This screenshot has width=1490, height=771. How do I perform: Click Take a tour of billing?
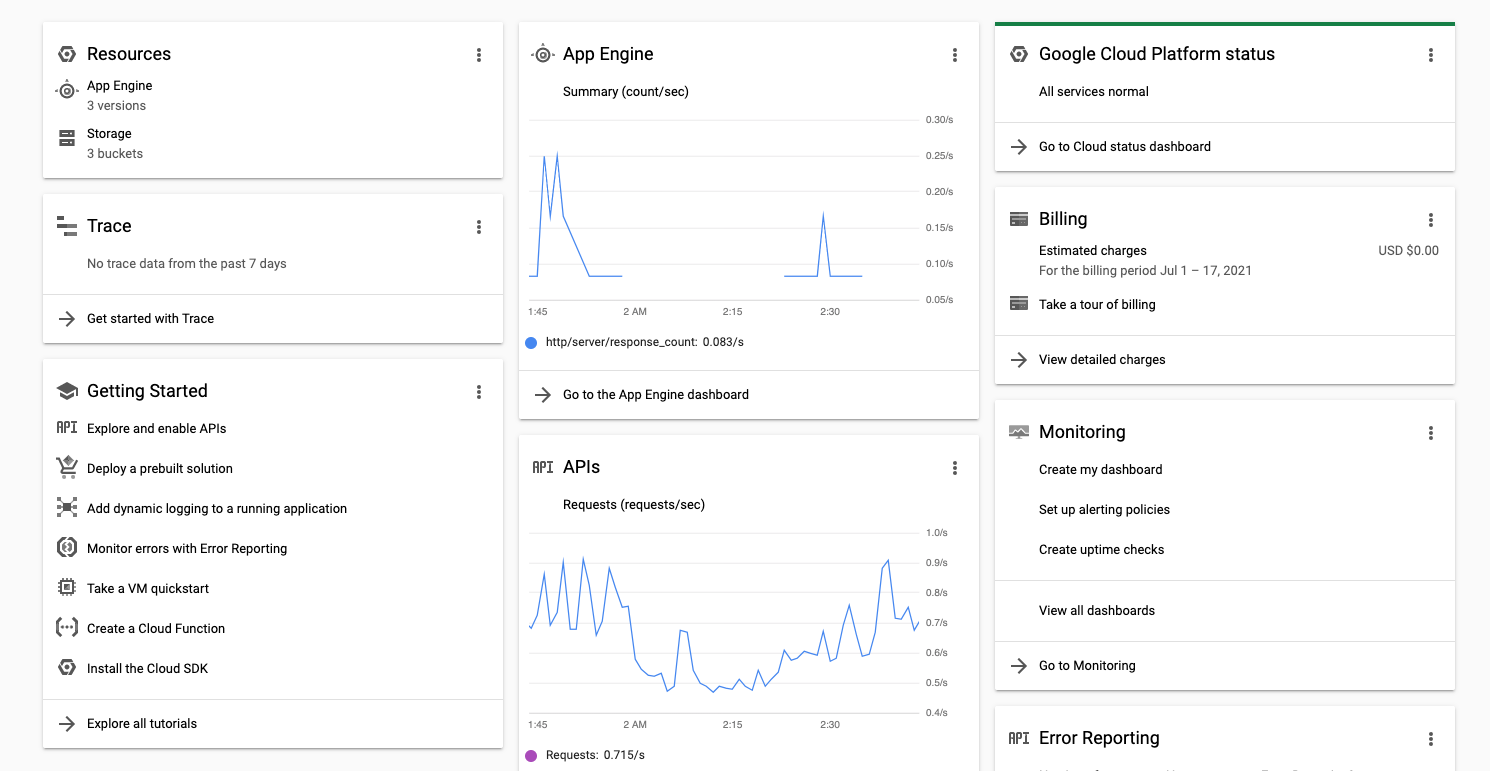click(x=1097, y=305)
